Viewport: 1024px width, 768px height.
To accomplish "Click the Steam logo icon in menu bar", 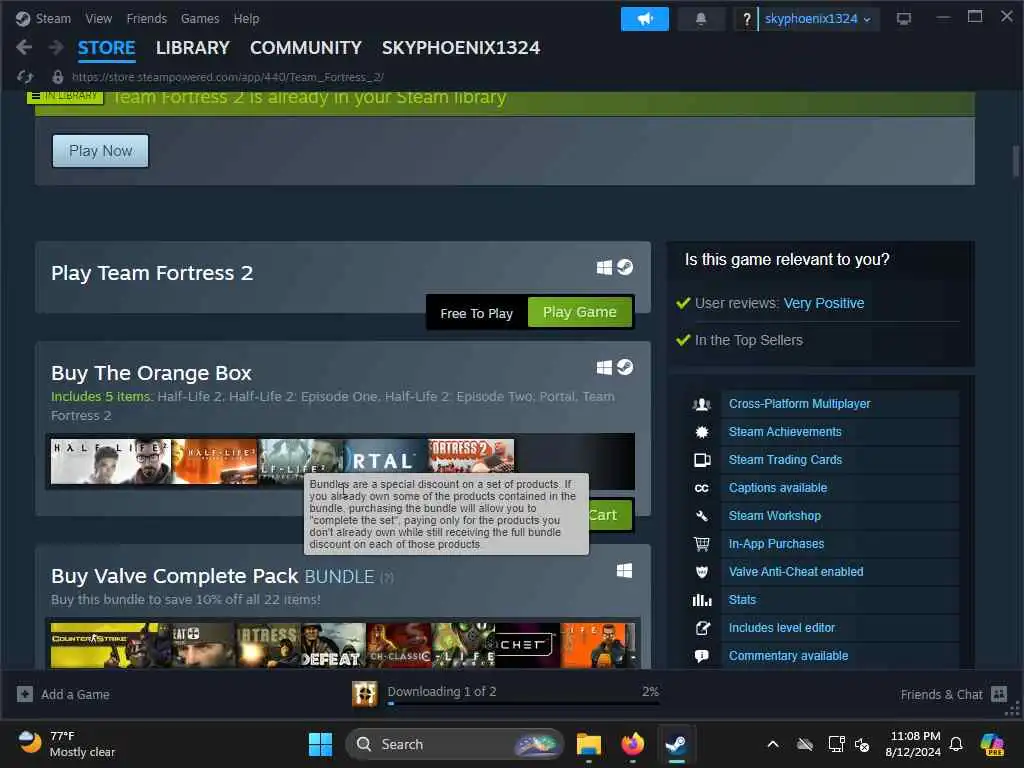I will click(x=23, y=18).
